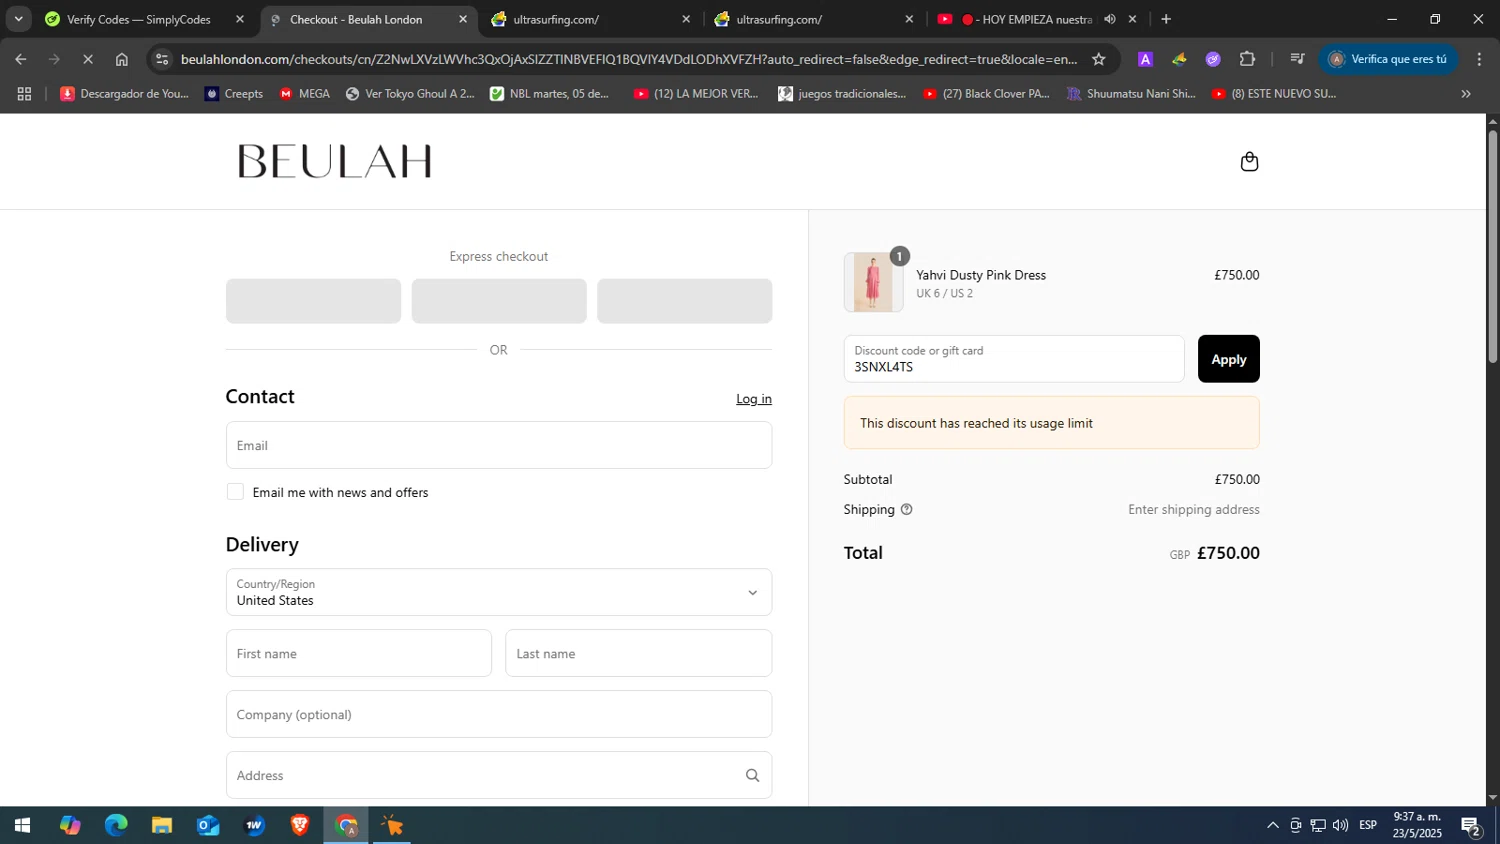Open the media control icon in toolbar
The width and height of the screenshot is (1500, 844).
(x=1298, y=59)
